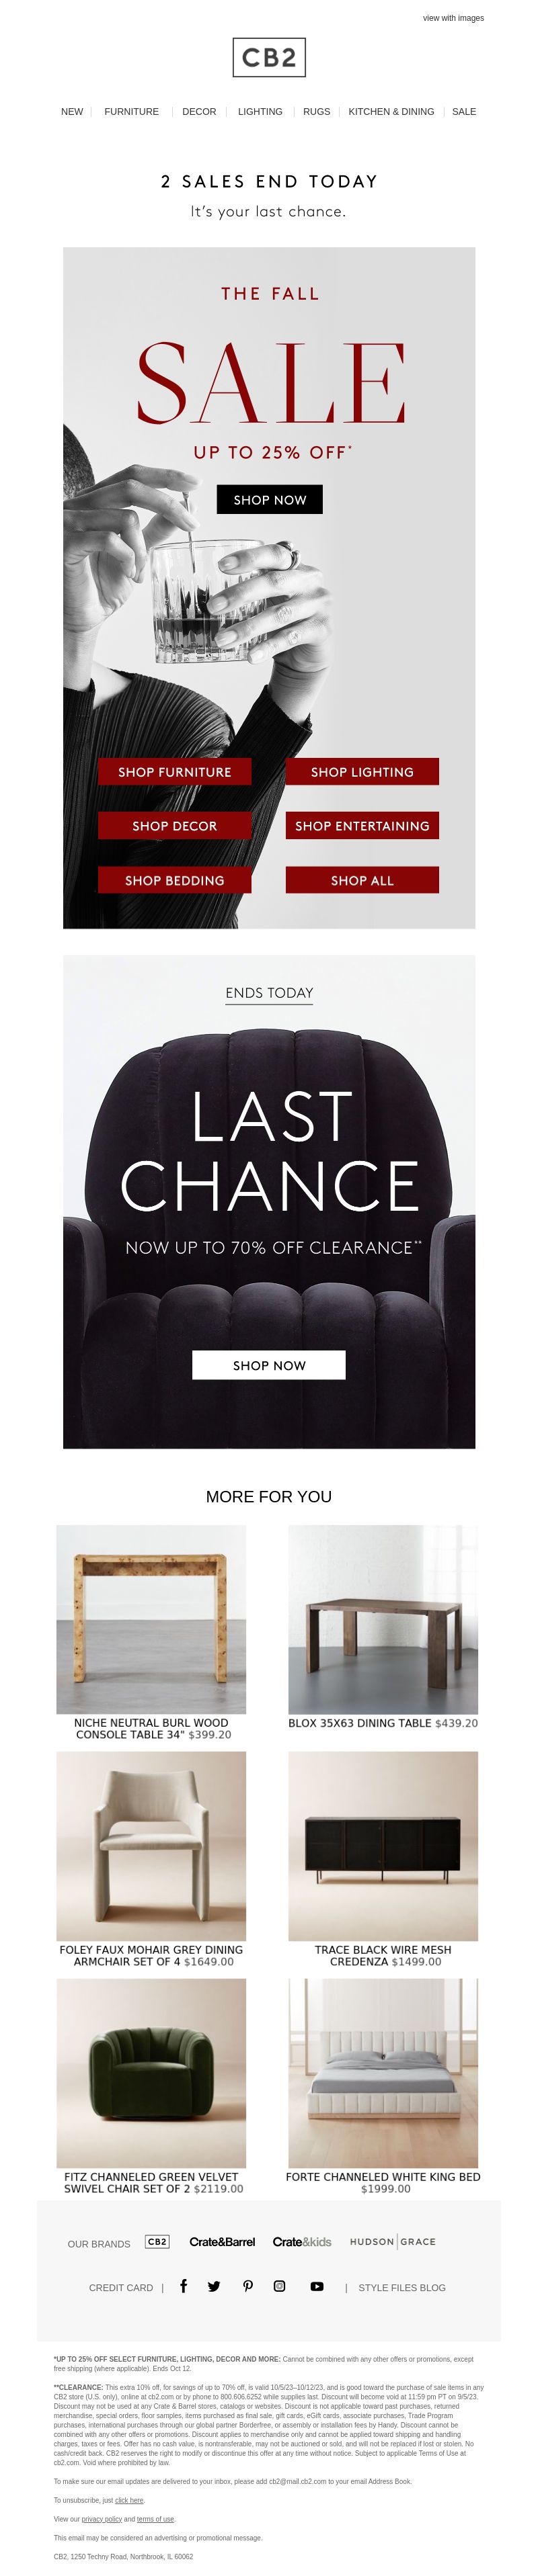Open the view with images link

pos(453,18)
